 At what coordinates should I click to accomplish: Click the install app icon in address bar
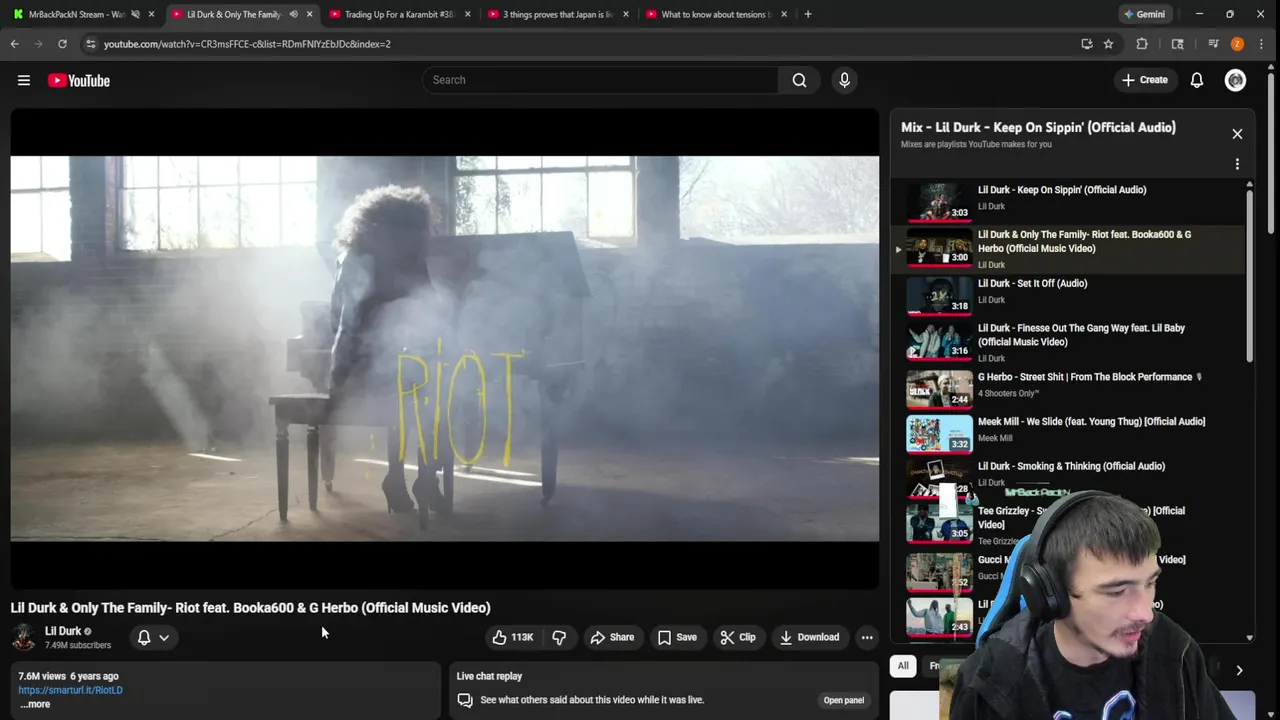click(x=1087, y=44)
